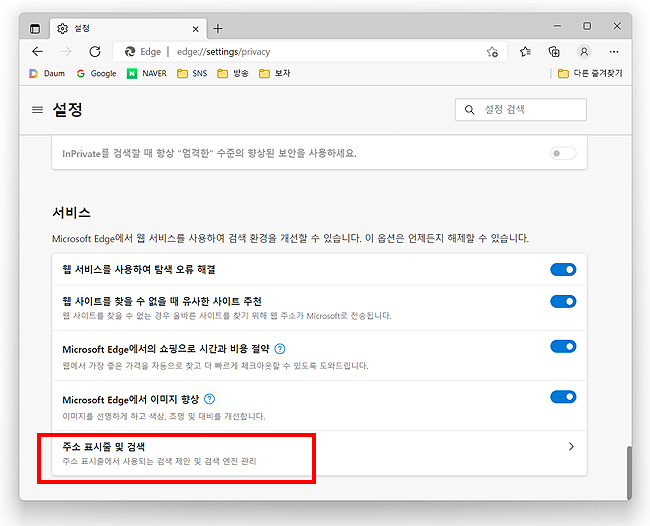Click the vertical scrollbar thumb
650x526 pixels.
click(x=629, y=472)
